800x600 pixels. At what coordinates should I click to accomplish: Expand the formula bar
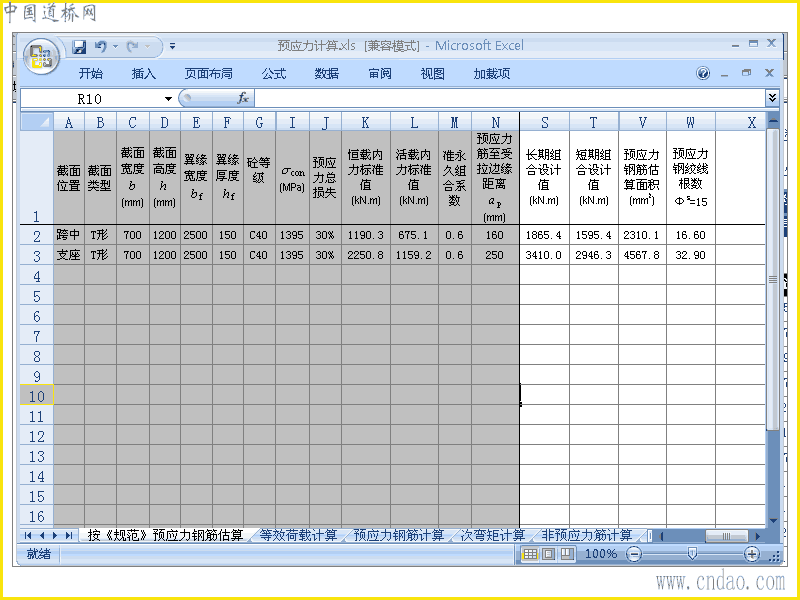tap(772, 97)
